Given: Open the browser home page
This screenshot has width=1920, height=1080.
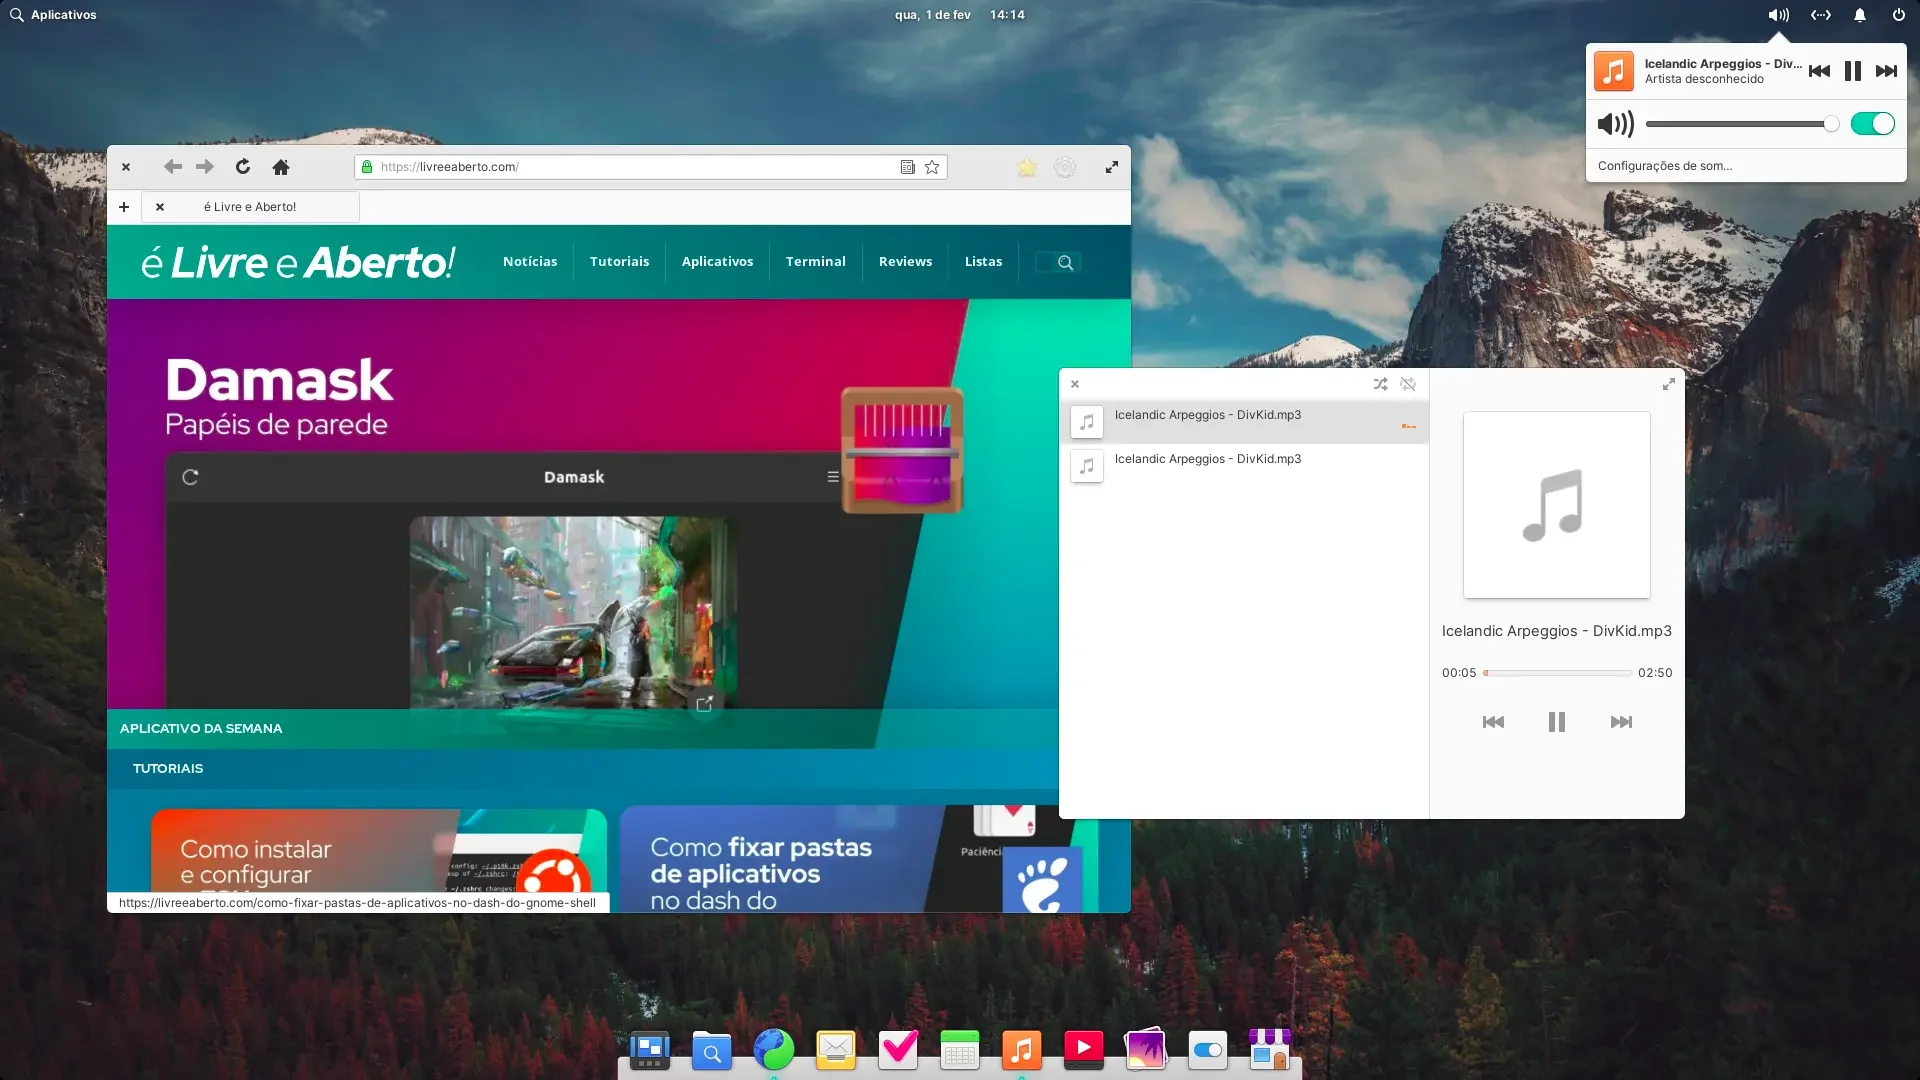Looking at the screenshot, I should pyautogui.click(x=281, y=167).
